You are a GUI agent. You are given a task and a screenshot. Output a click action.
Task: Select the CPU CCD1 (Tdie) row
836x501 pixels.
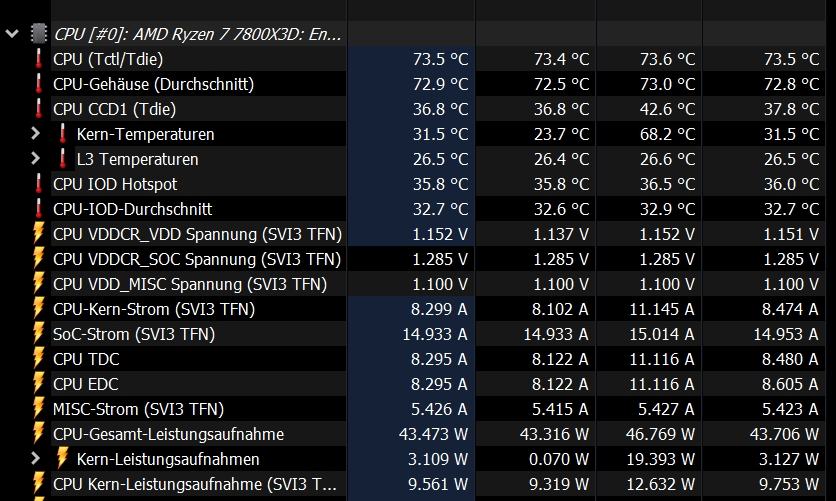pyautogui.click(x=115, y=109)
